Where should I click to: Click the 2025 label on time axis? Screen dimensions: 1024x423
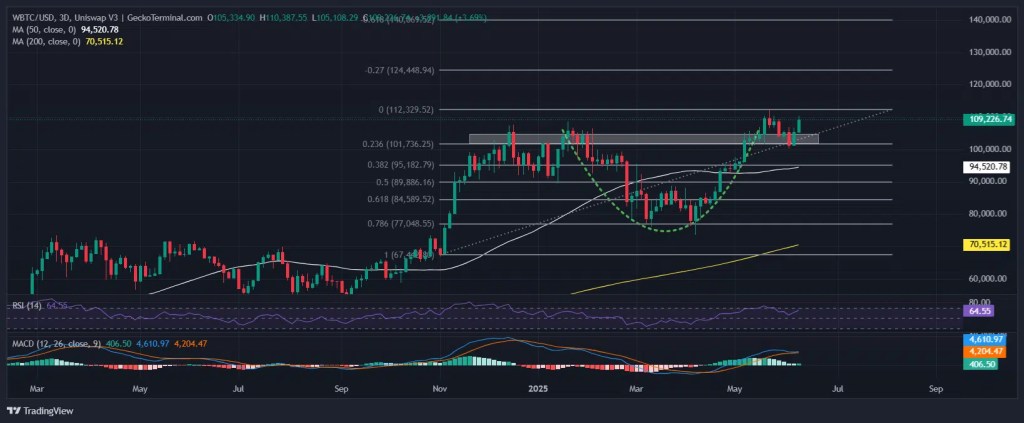tap(537, 386)
